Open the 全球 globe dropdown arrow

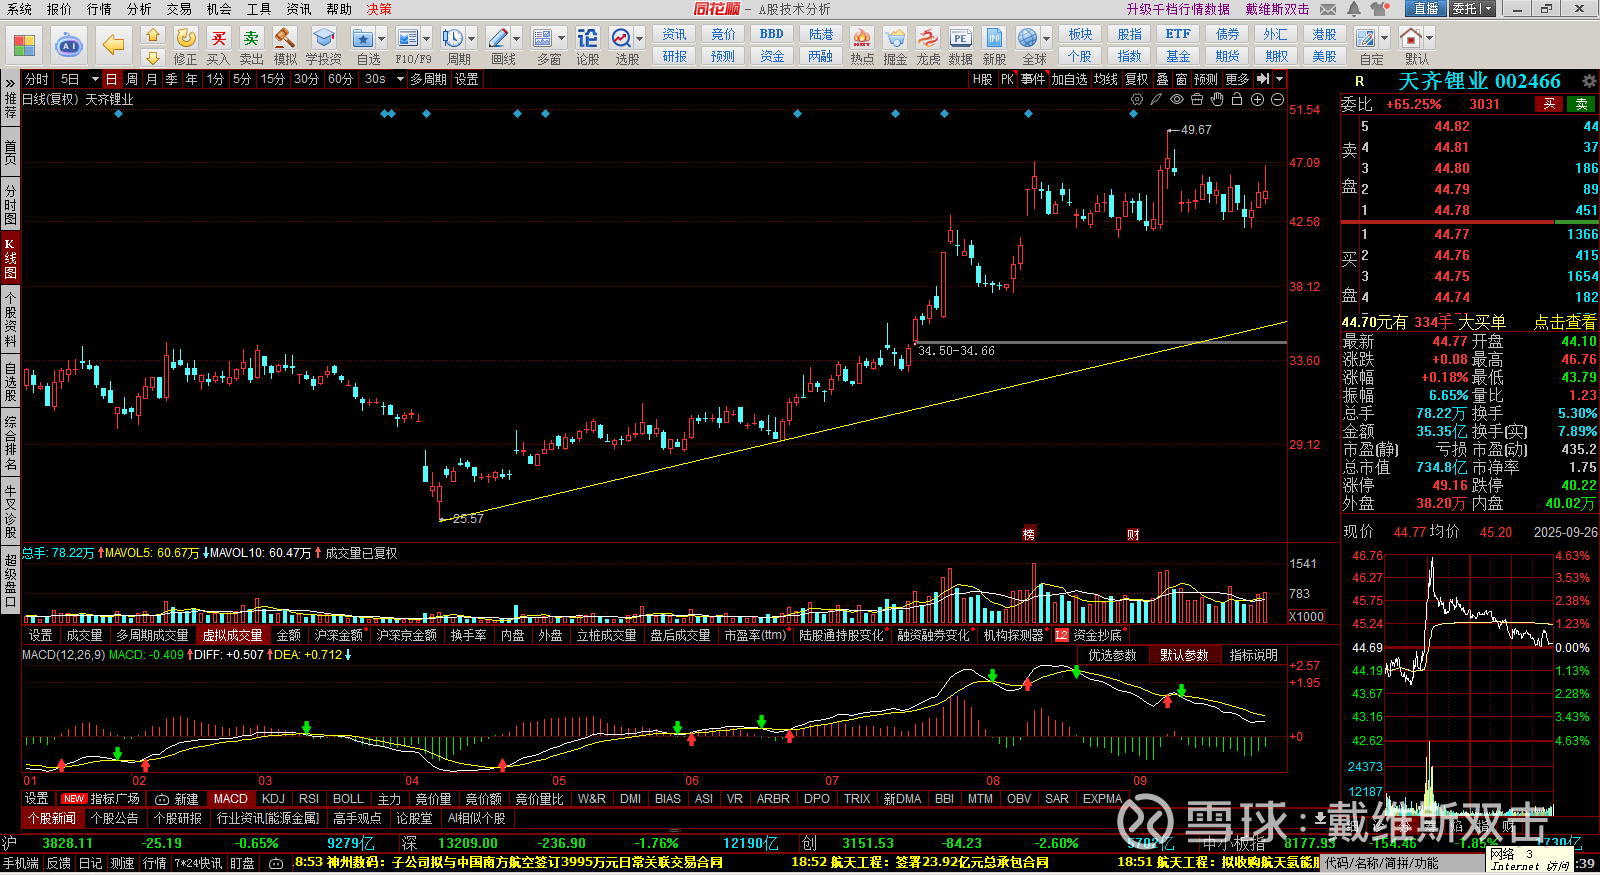coord(1046,39)
